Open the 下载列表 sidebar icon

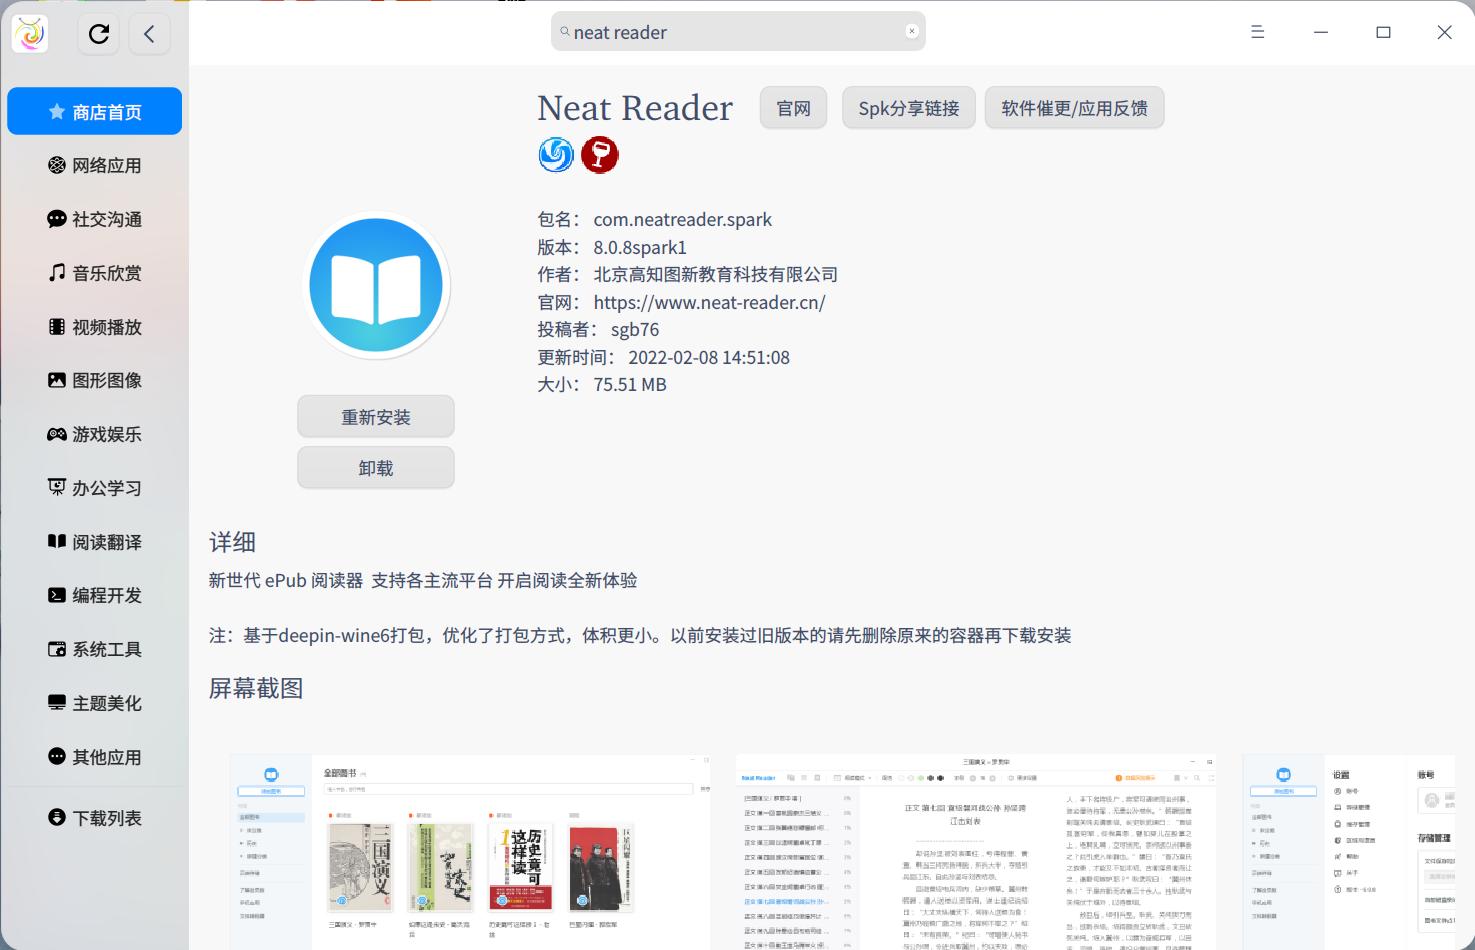pyautogui.click(x=56, y=817)
